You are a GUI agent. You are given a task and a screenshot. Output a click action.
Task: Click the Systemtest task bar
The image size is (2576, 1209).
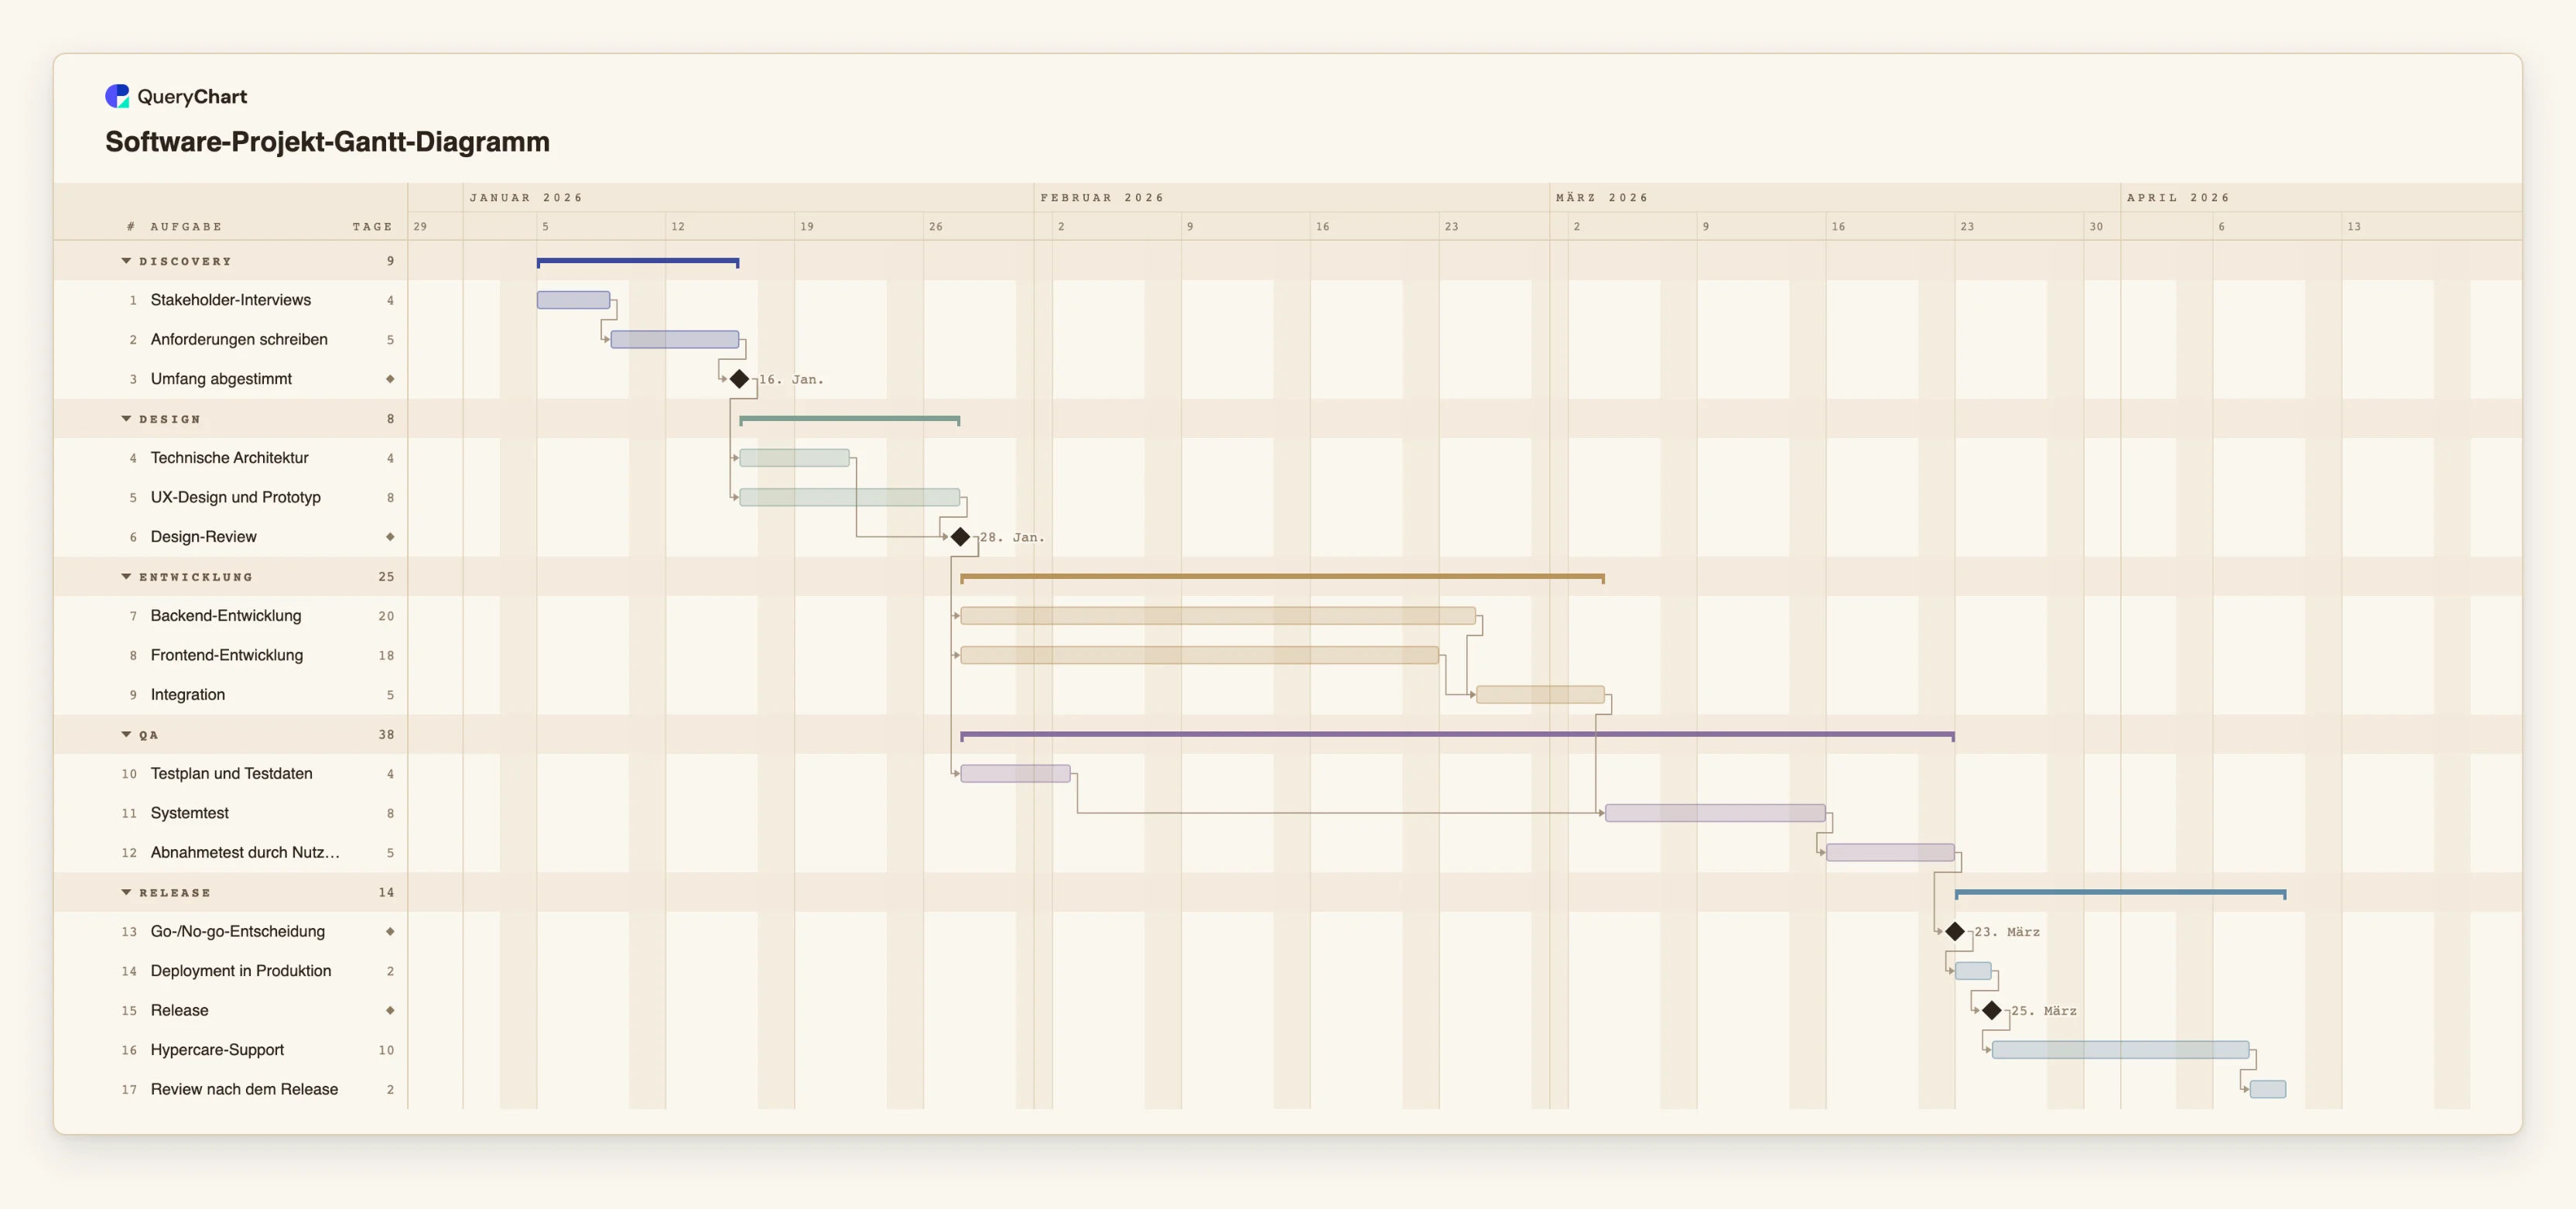point(1716,813)
